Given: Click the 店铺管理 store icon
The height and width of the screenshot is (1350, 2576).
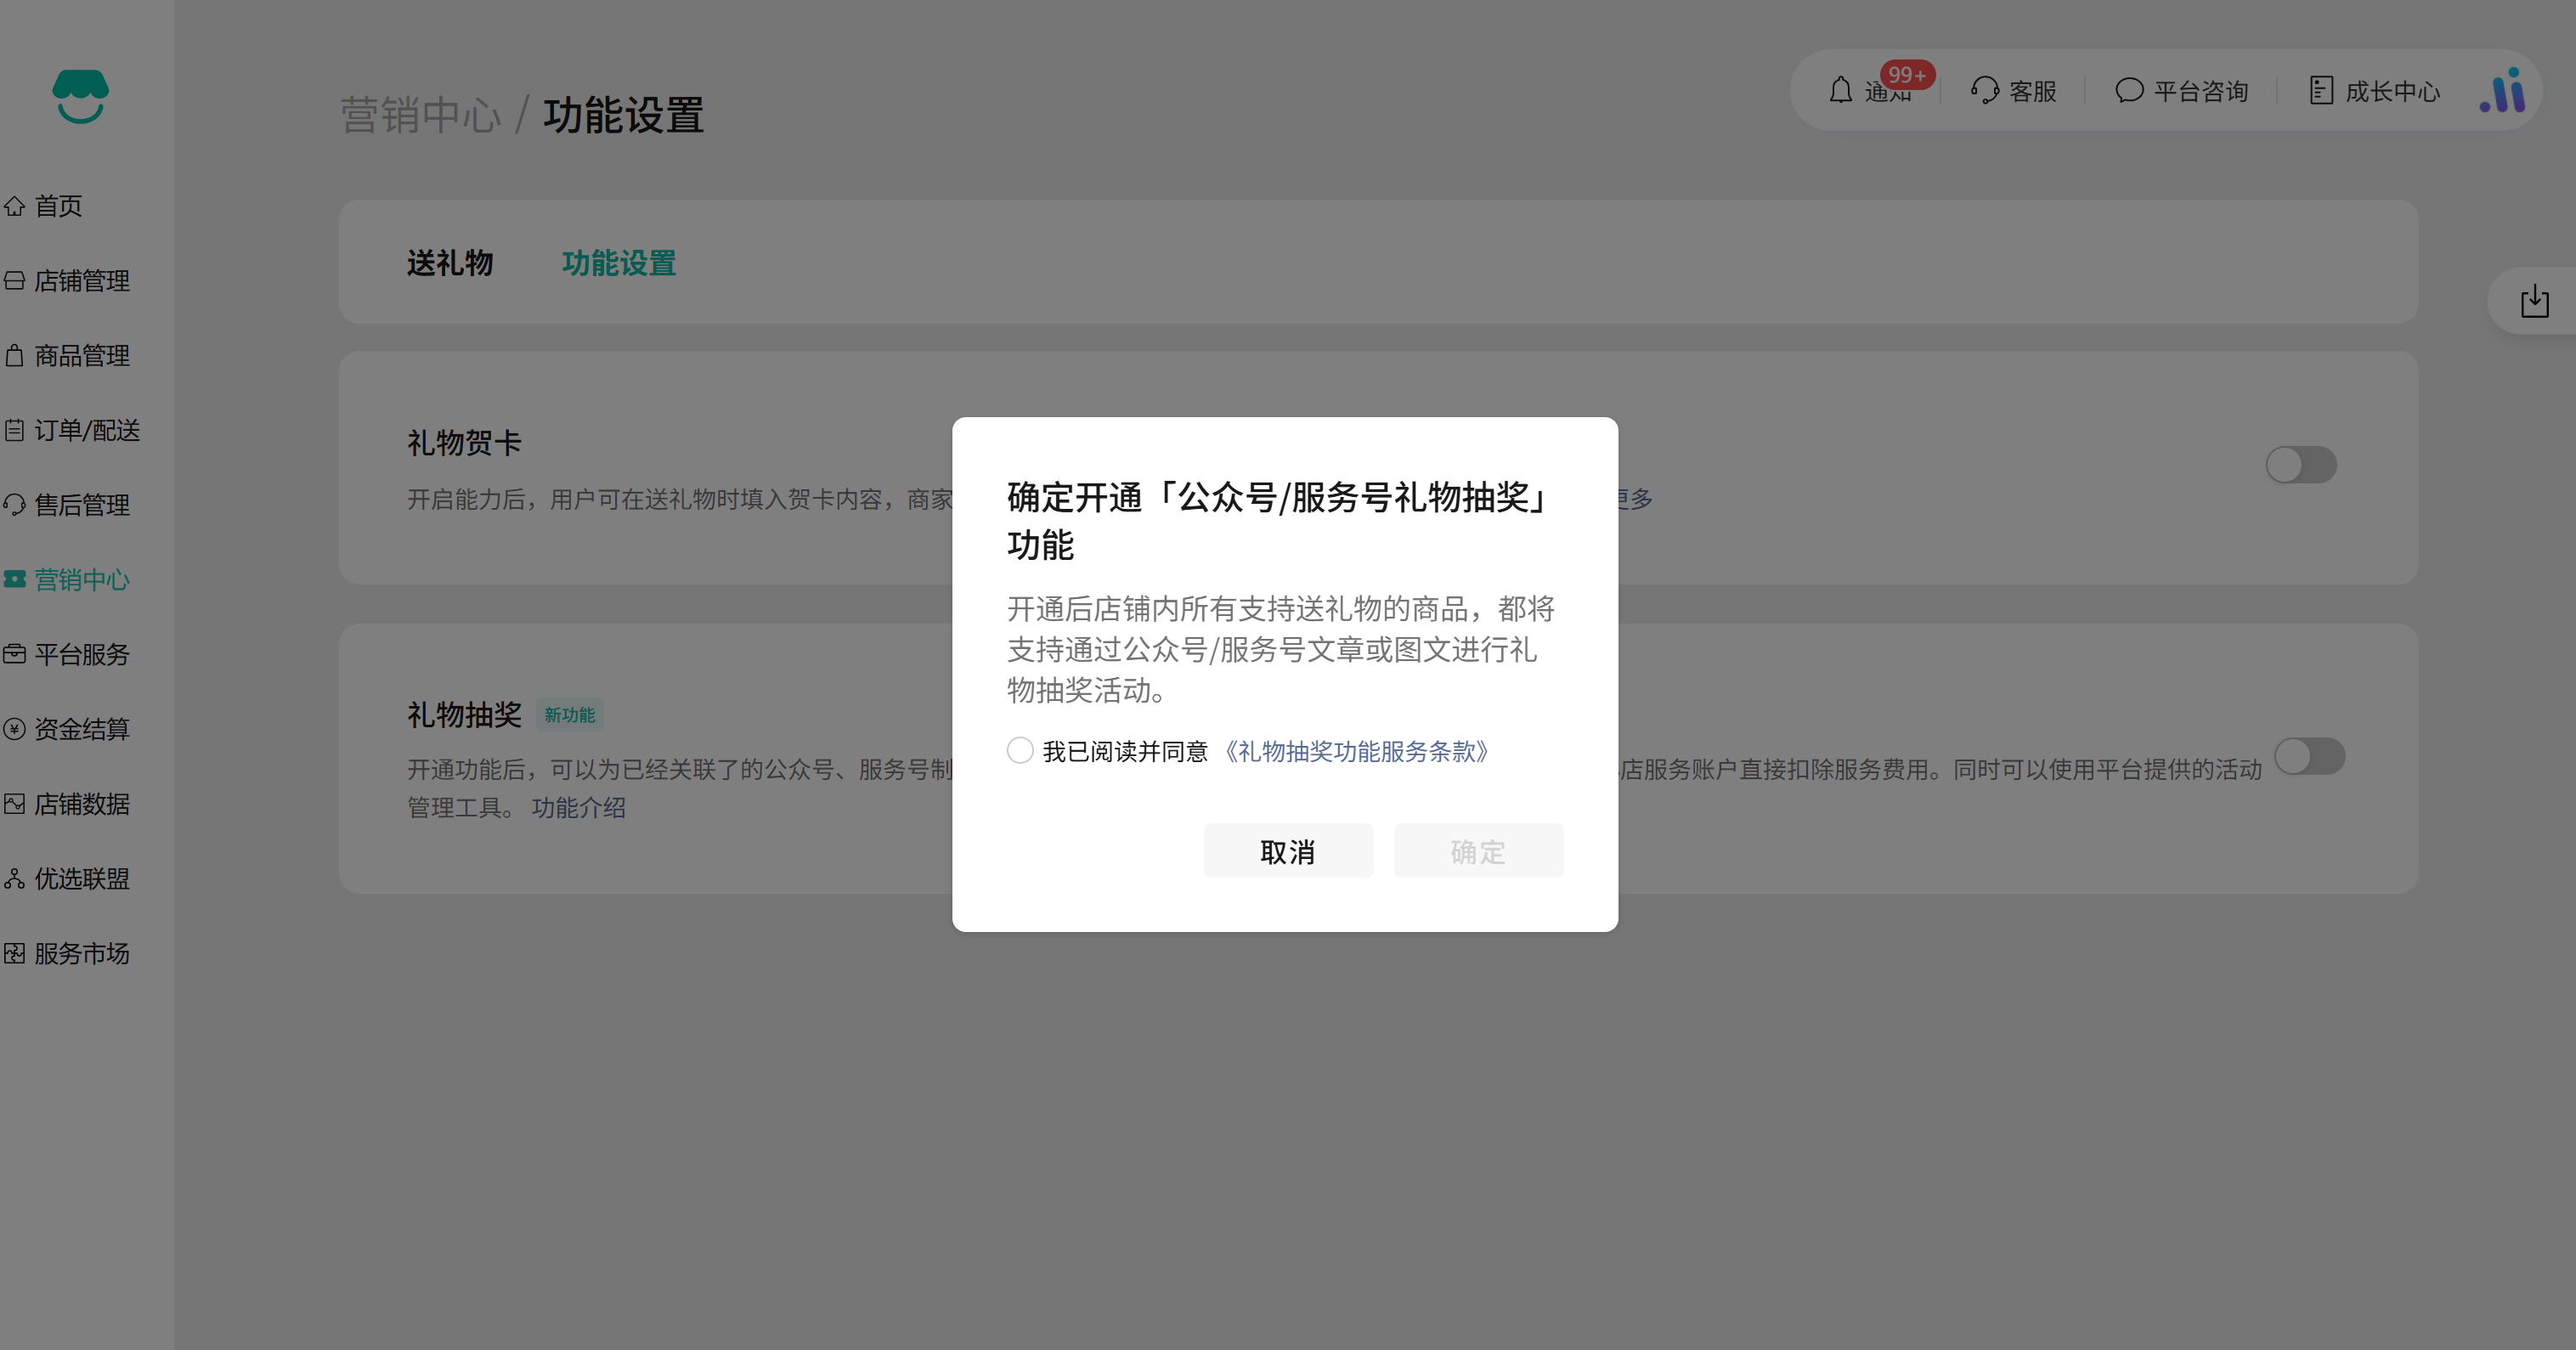Looking at the screenshot, I should tap(14, 281).
